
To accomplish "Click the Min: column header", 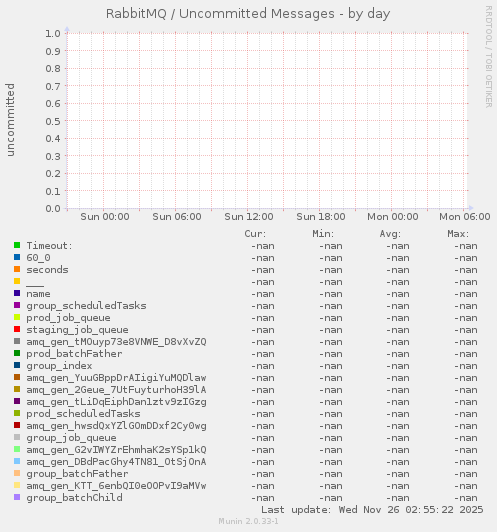I will (323, 234).
